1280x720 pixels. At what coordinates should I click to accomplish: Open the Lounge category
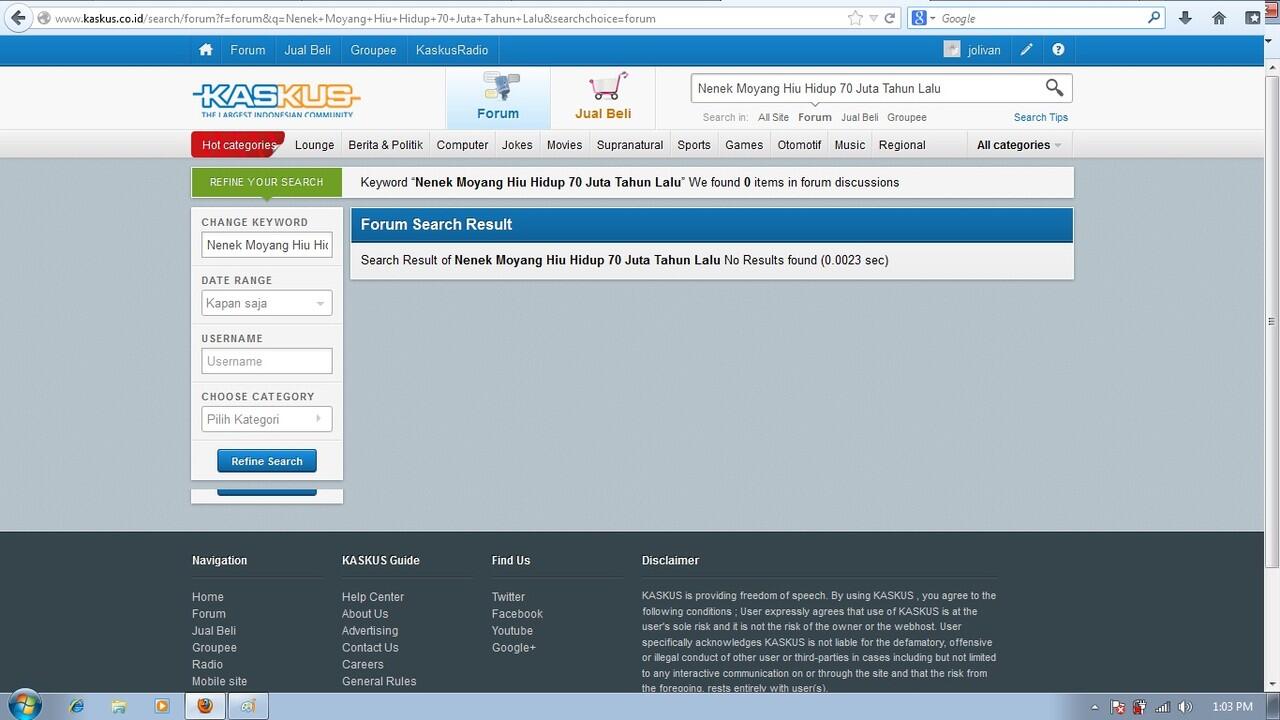tap(314, 145)
